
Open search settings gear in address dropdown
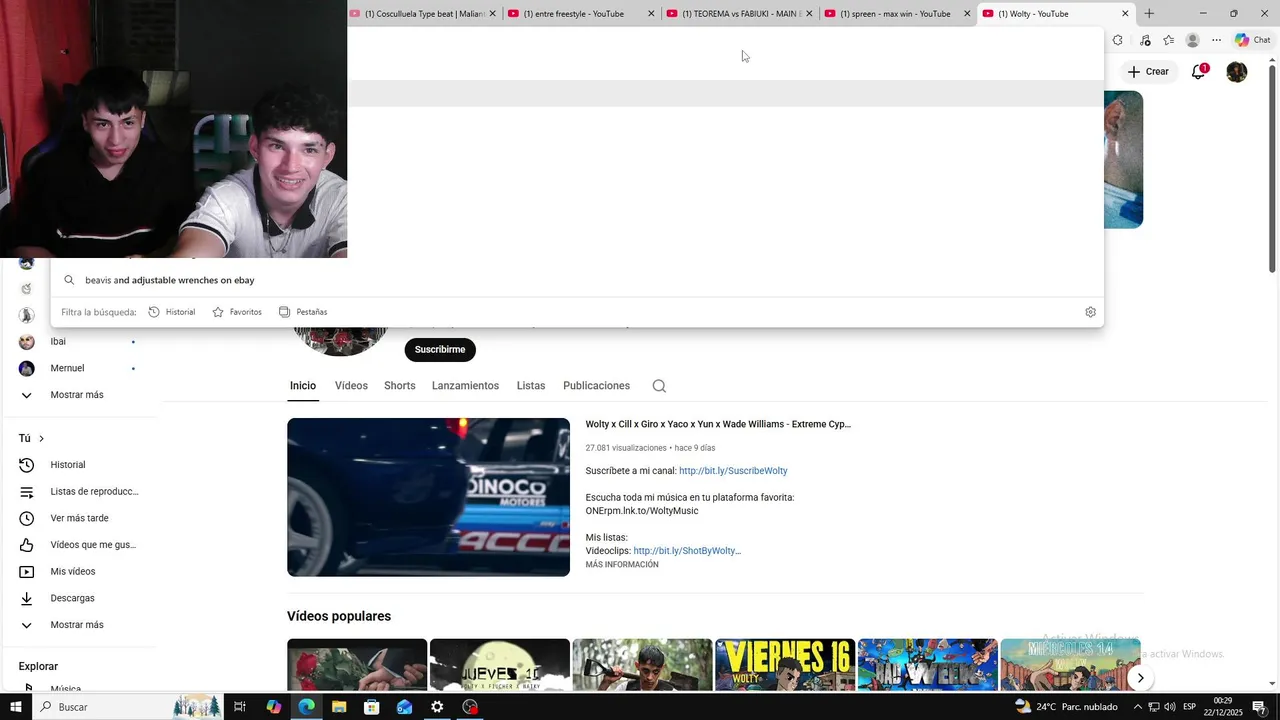1090,312
